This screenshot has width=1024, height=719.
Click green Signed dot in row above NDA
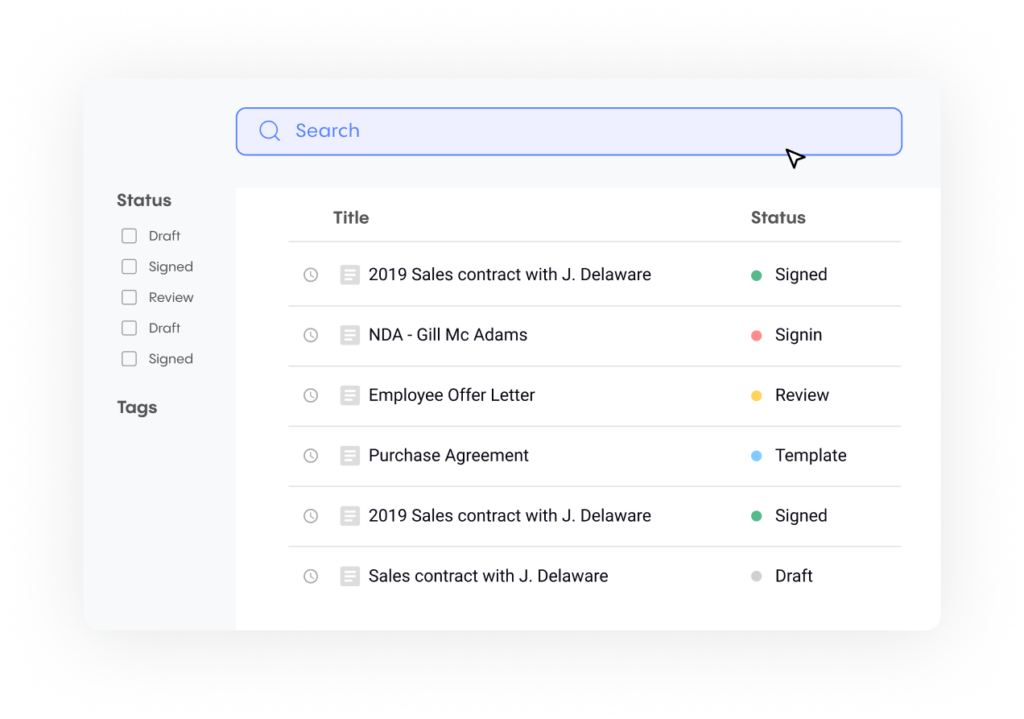(x=756, y=276)
